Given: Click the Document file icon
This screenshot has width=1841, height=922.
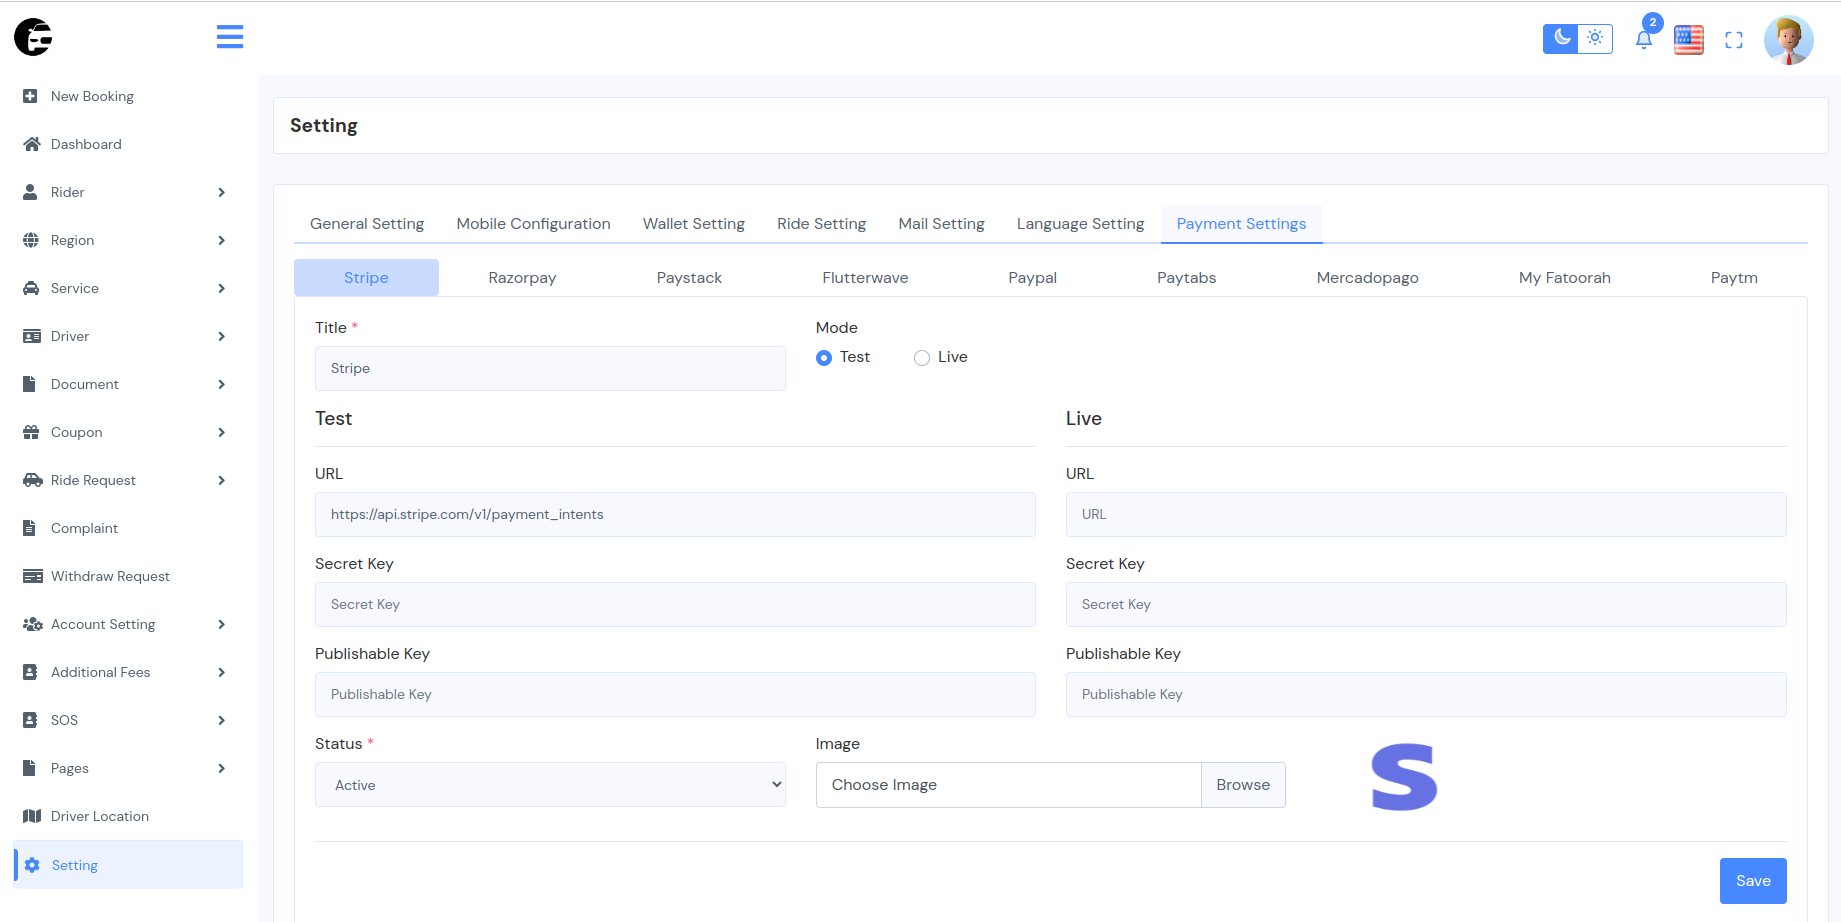Looking at the screenshot, I should pyautogui.click(x=29, y=384).
